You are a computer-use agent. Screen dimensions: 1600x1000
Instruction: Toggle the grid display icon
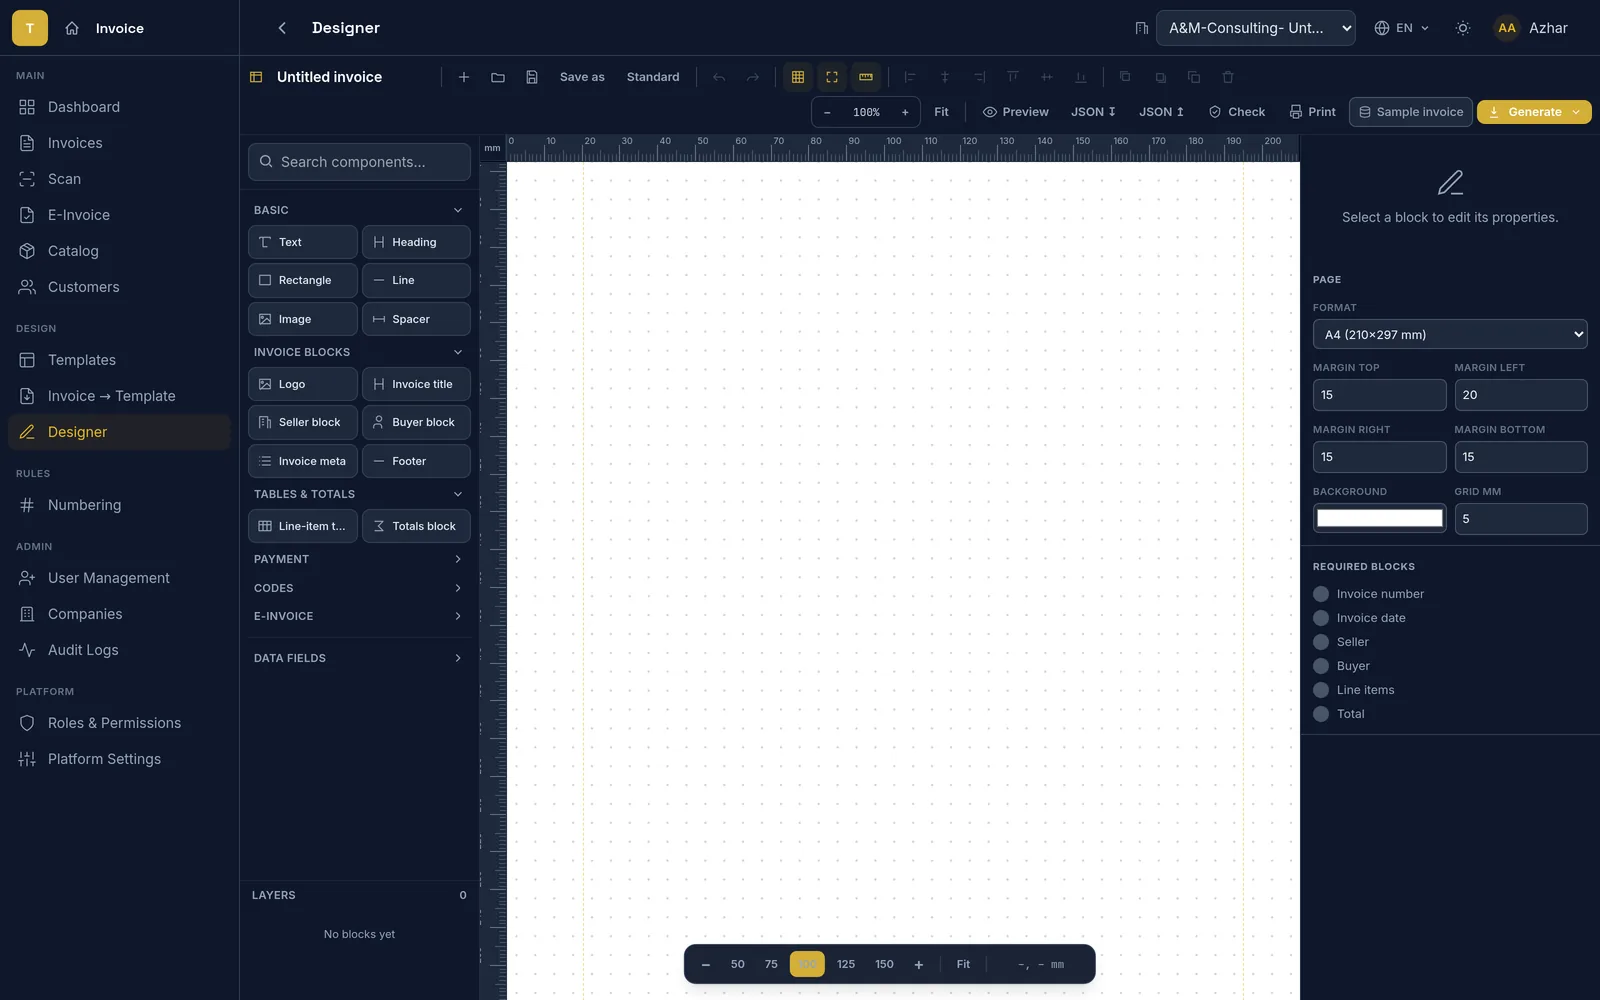pos(798,77)
